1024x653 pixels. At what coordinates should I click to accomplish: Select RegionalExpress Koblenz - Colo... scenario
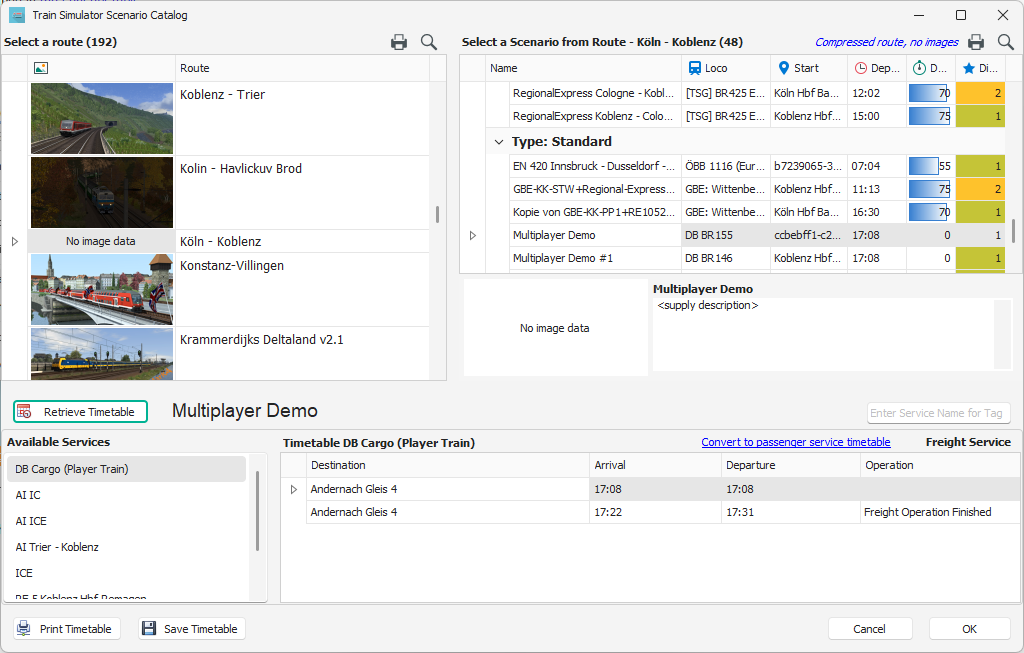click(593, 116)
